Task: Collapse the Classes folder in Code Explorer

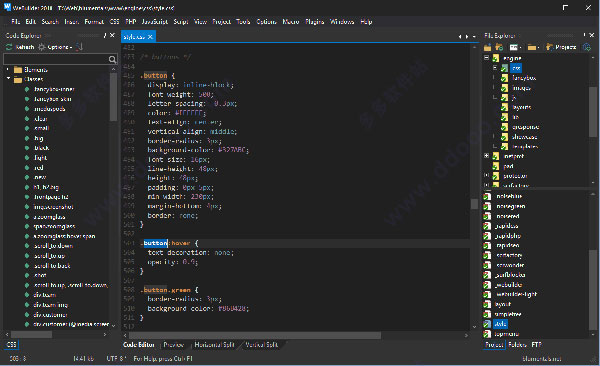Action: tap(8, 79)
